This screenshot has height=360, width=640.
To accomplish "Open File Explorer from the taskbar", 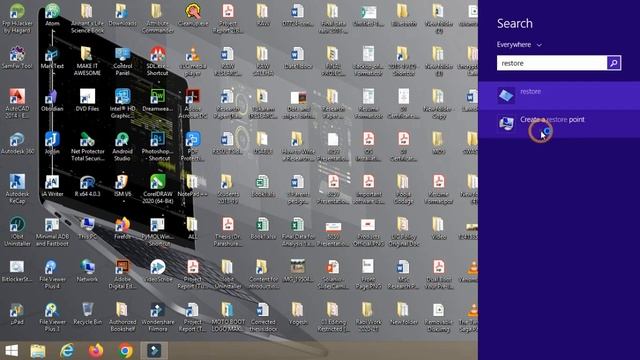I will tap(38, 351).
